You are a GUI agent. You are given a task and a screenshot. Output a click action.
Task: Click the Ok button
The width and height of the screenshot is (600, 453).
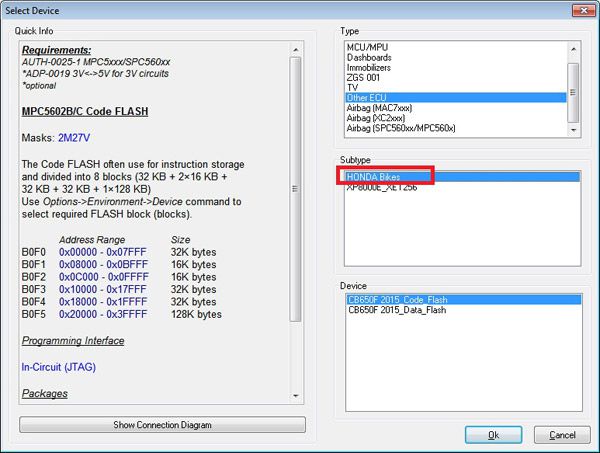tap(493, 434)
